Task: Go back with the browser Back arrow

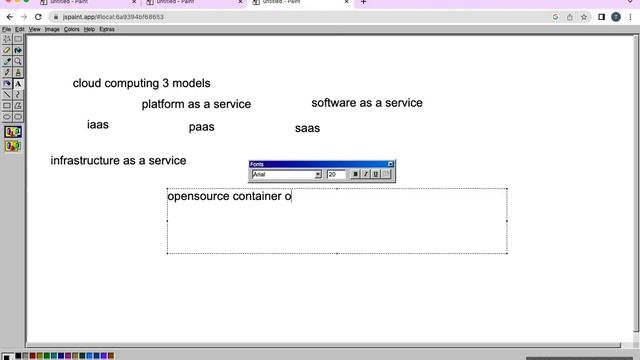Action: click(x=10, y=17)
